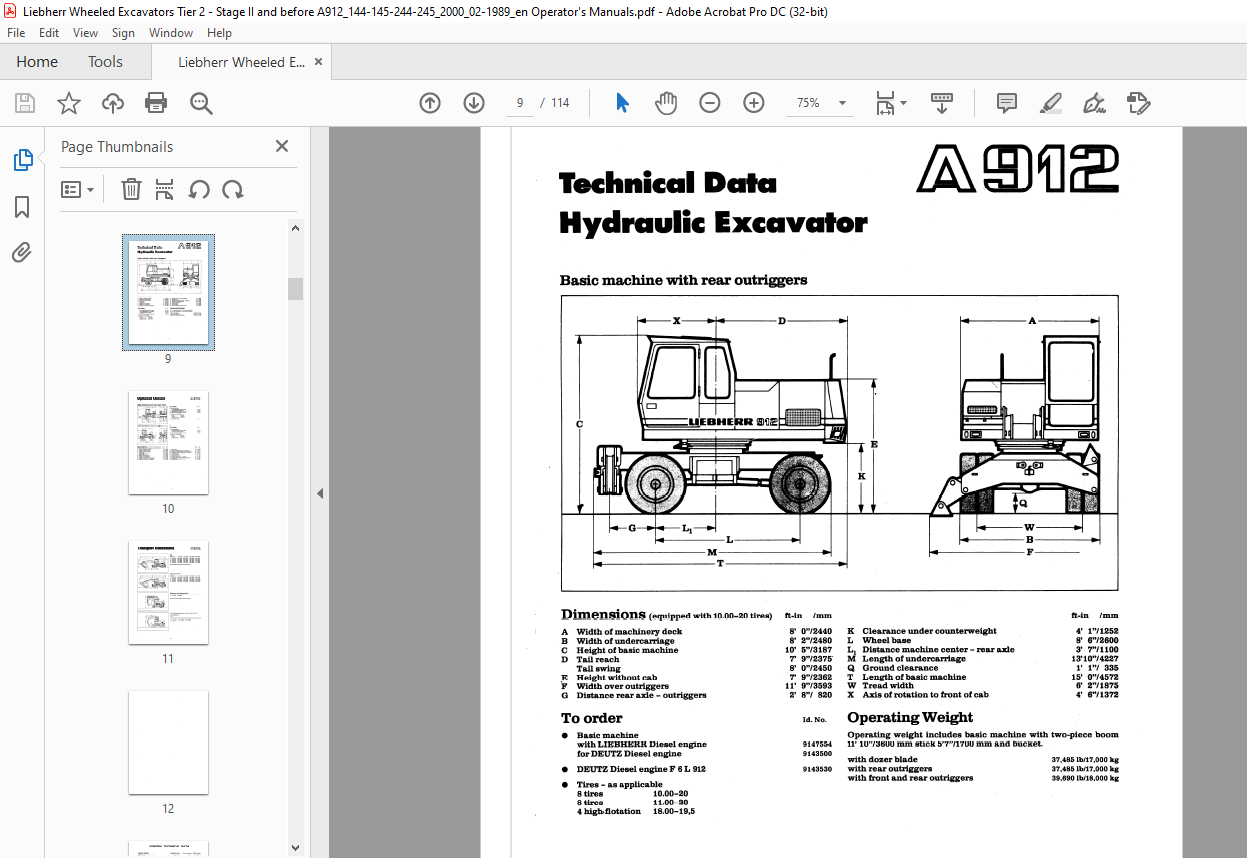Open the Bookmarks sidebar panel

(22, 207)
